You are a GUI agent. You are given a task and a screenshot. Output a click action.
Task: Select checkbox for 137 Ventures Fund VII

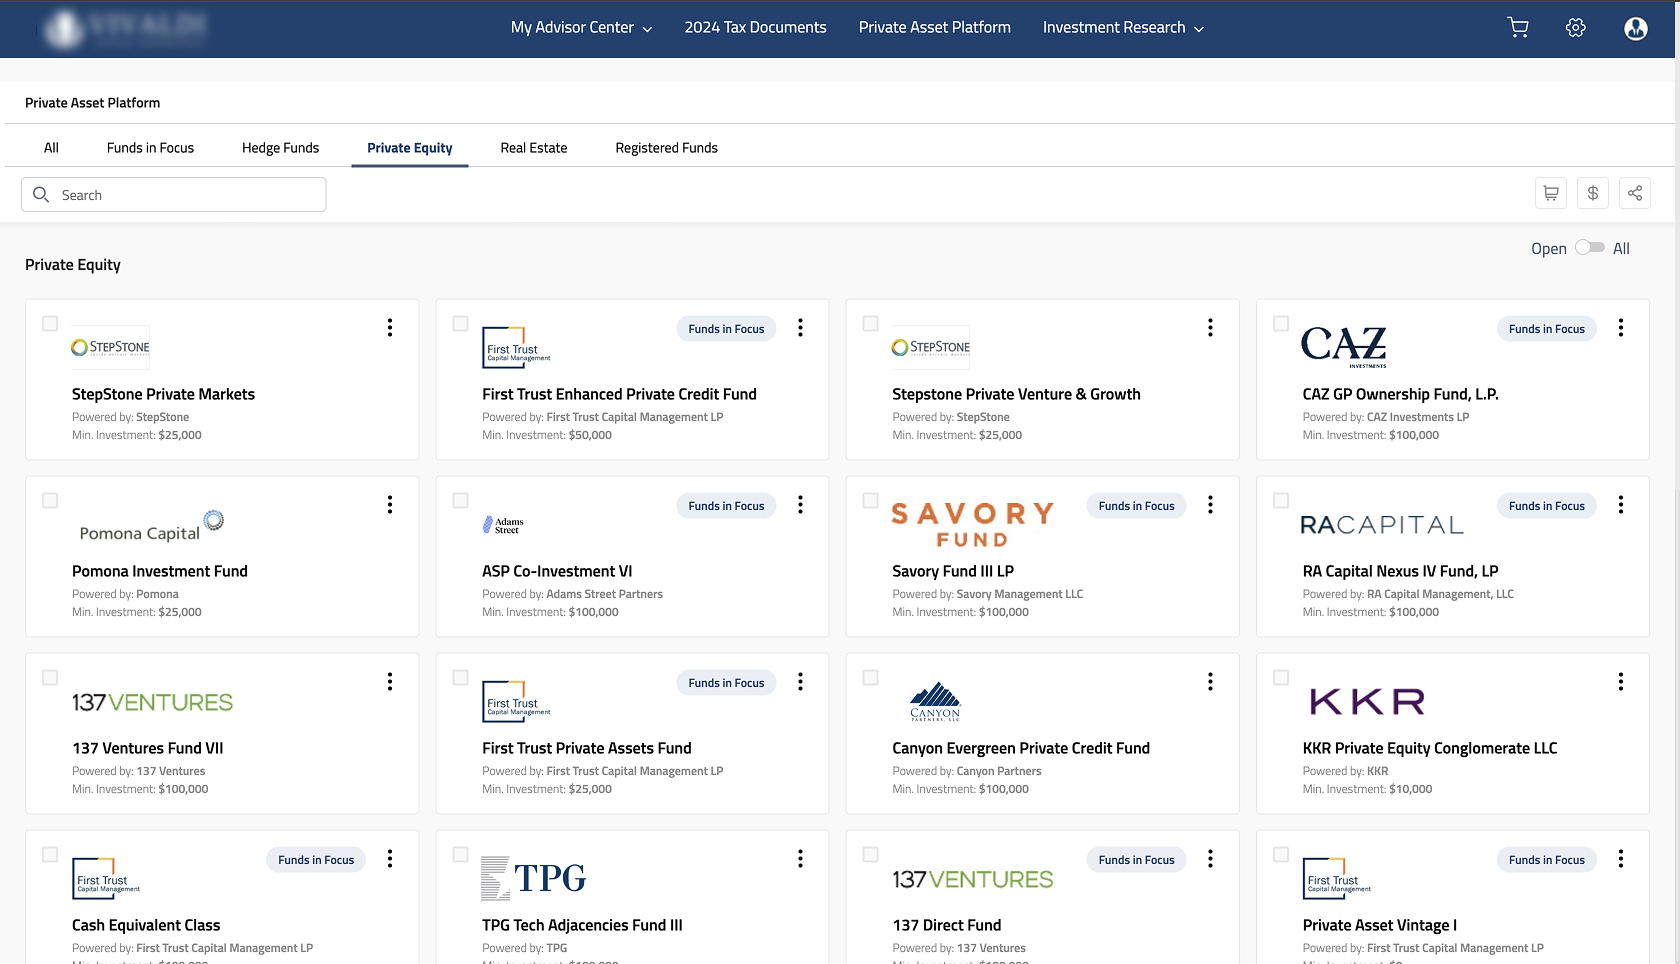50,677
